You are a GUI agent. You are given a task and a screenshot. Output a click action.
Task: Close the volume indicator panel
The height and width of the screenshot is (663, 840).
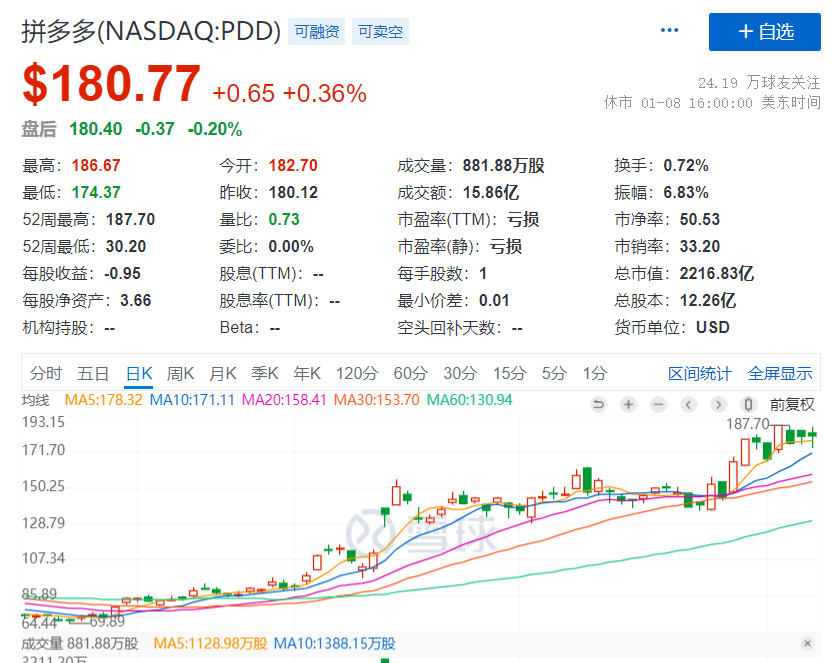pos(807,643)
